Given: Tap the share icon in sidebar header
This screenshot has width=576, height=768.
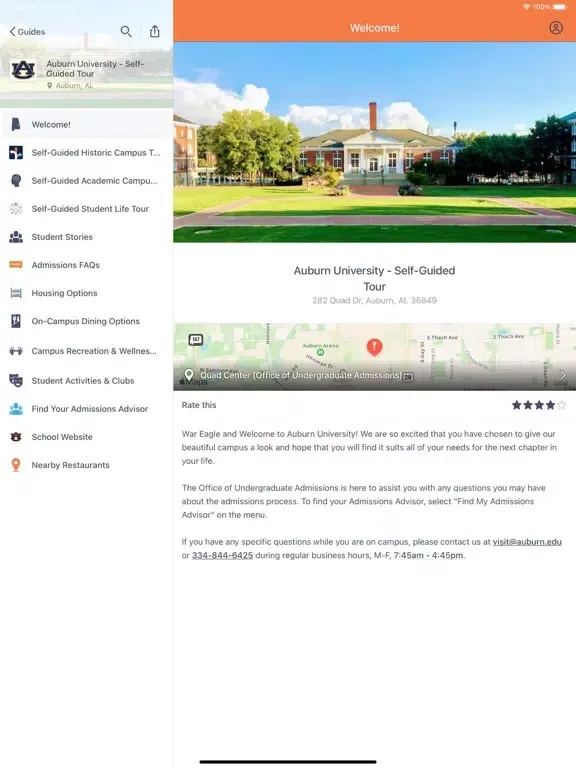Looking at the screenshot, I should coord(155,31).
